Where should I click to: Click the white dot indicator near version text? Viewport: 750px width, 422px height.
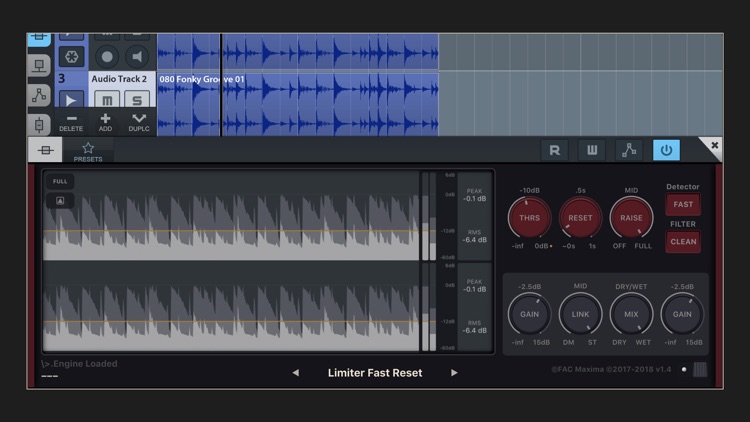[x=684, y=369]
